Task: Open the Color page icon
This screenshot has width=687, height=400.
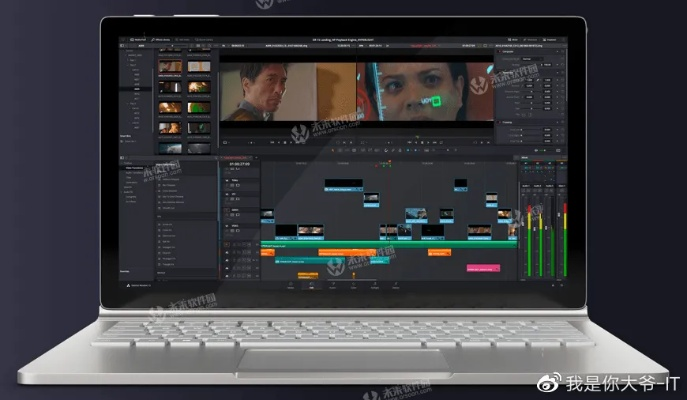Action: (355, 285)
